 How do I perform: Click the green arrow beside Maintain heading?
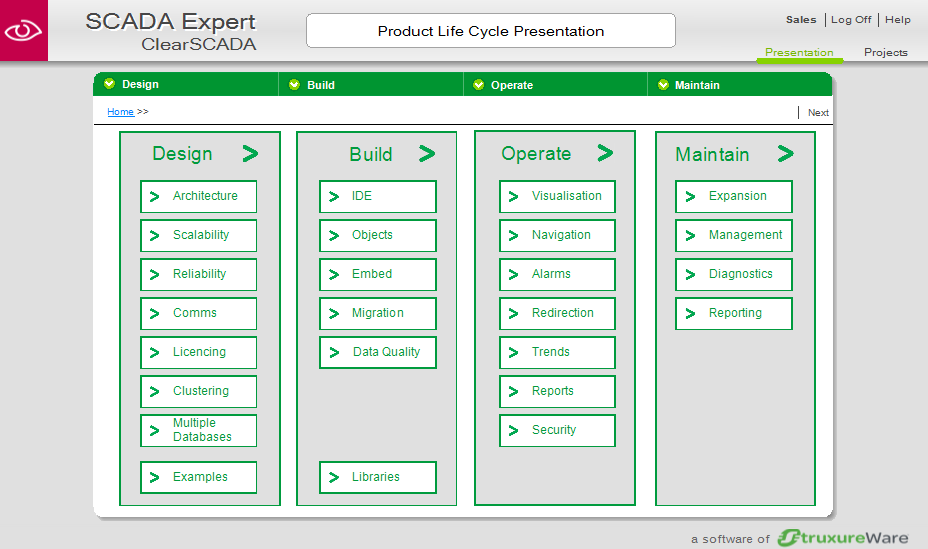click(x=785, y=154)
